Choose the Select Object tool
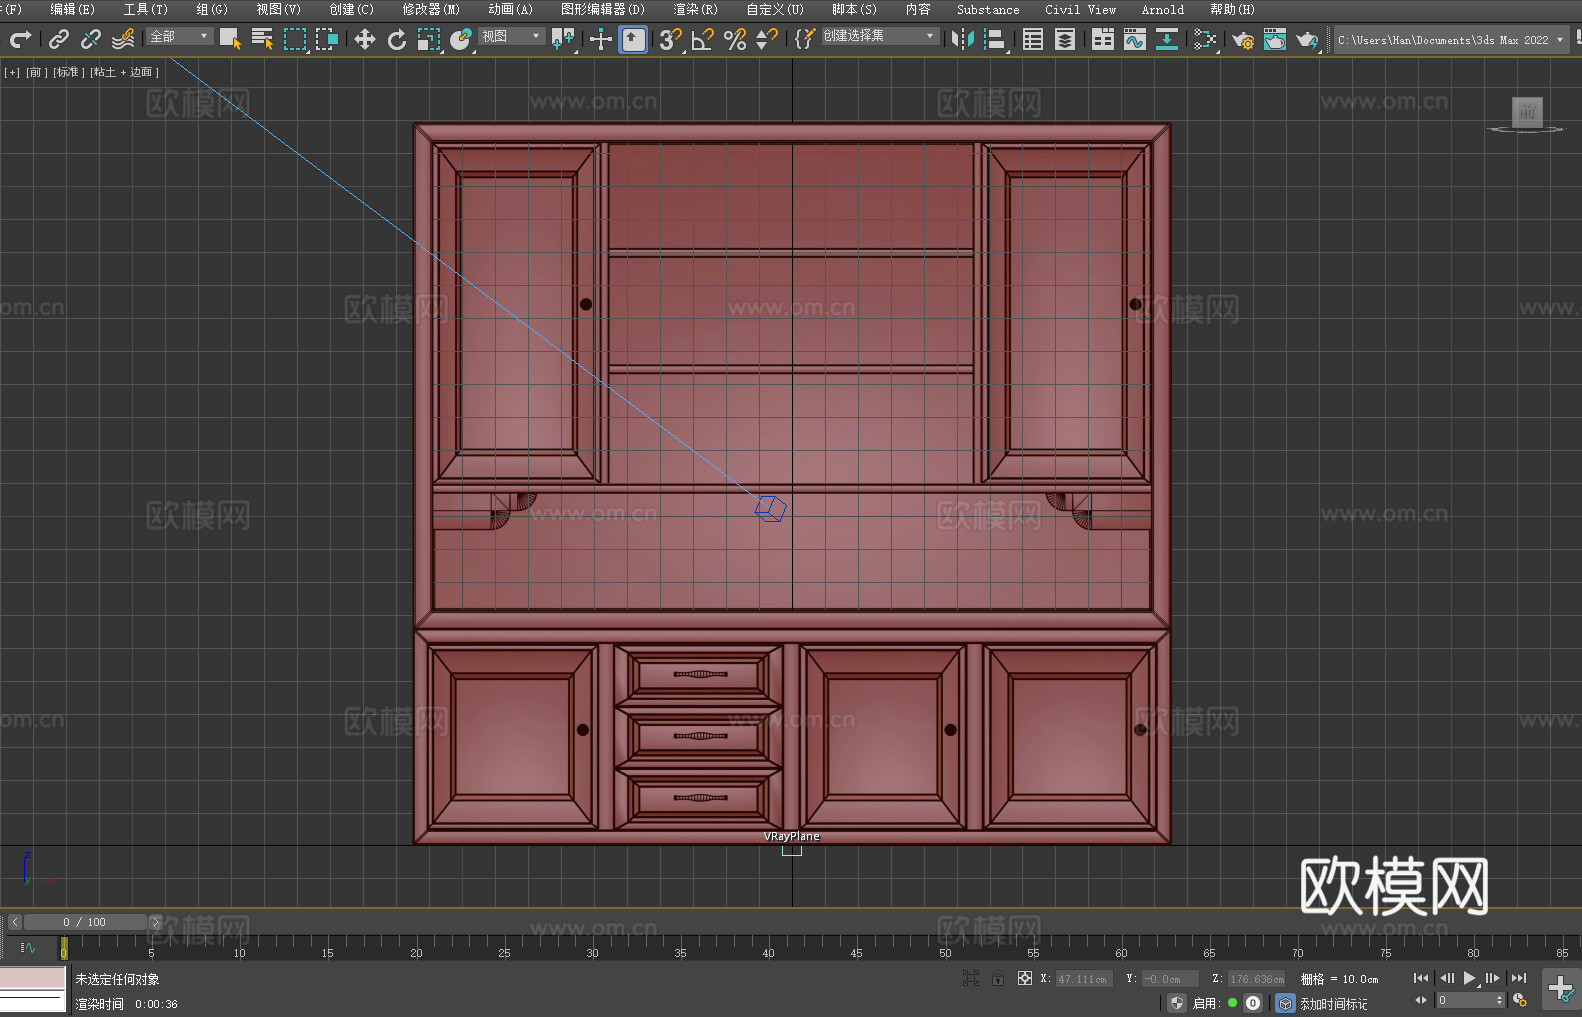 [x=230, y=39]
